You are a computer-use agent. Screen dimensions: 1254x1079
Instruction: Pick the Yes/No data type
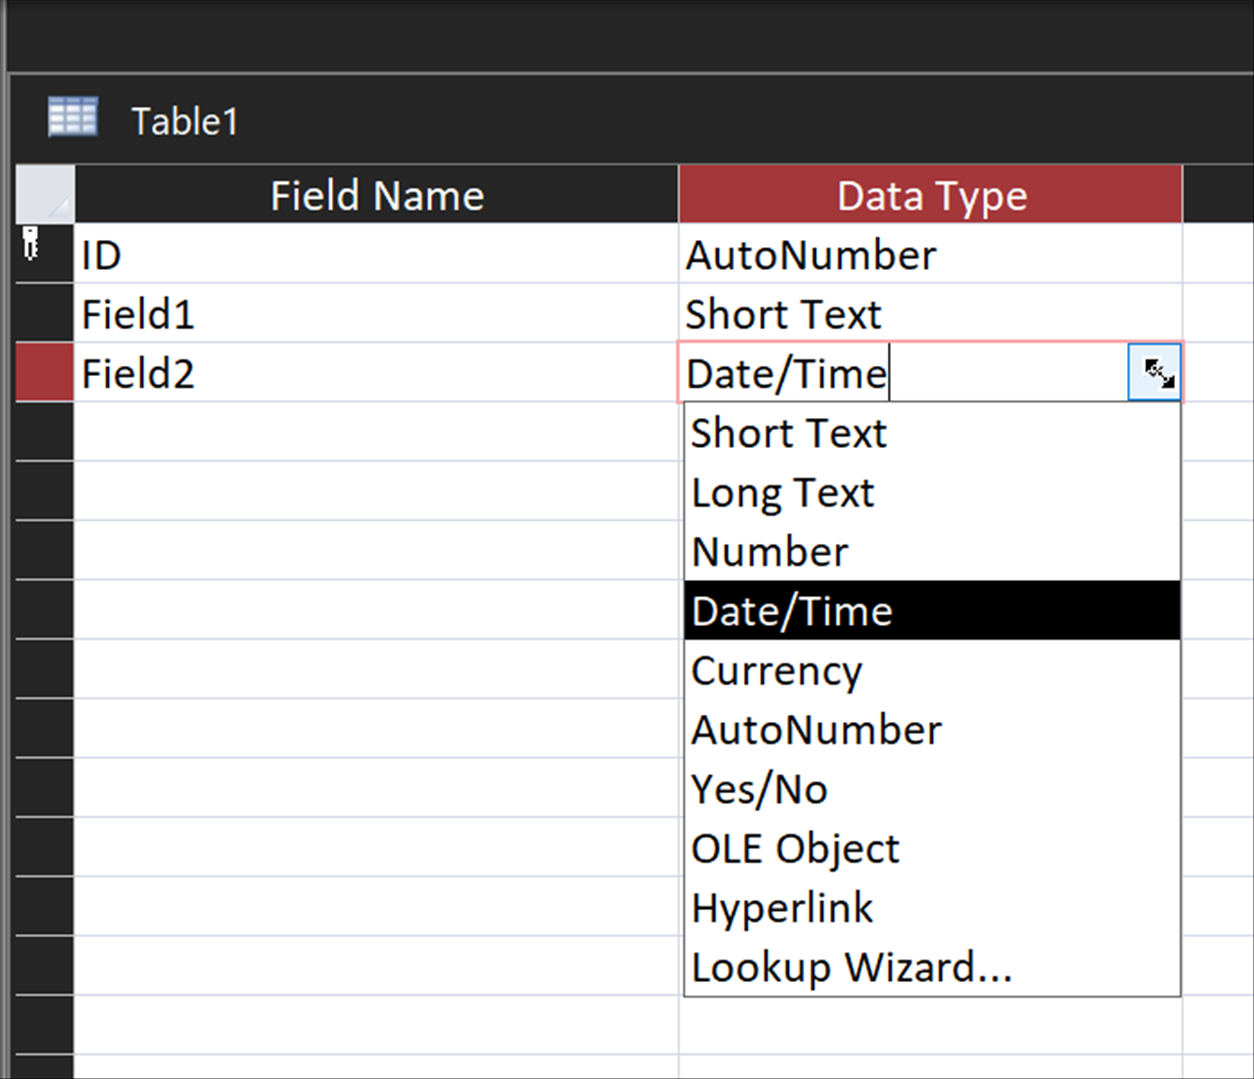coord(759,789)
